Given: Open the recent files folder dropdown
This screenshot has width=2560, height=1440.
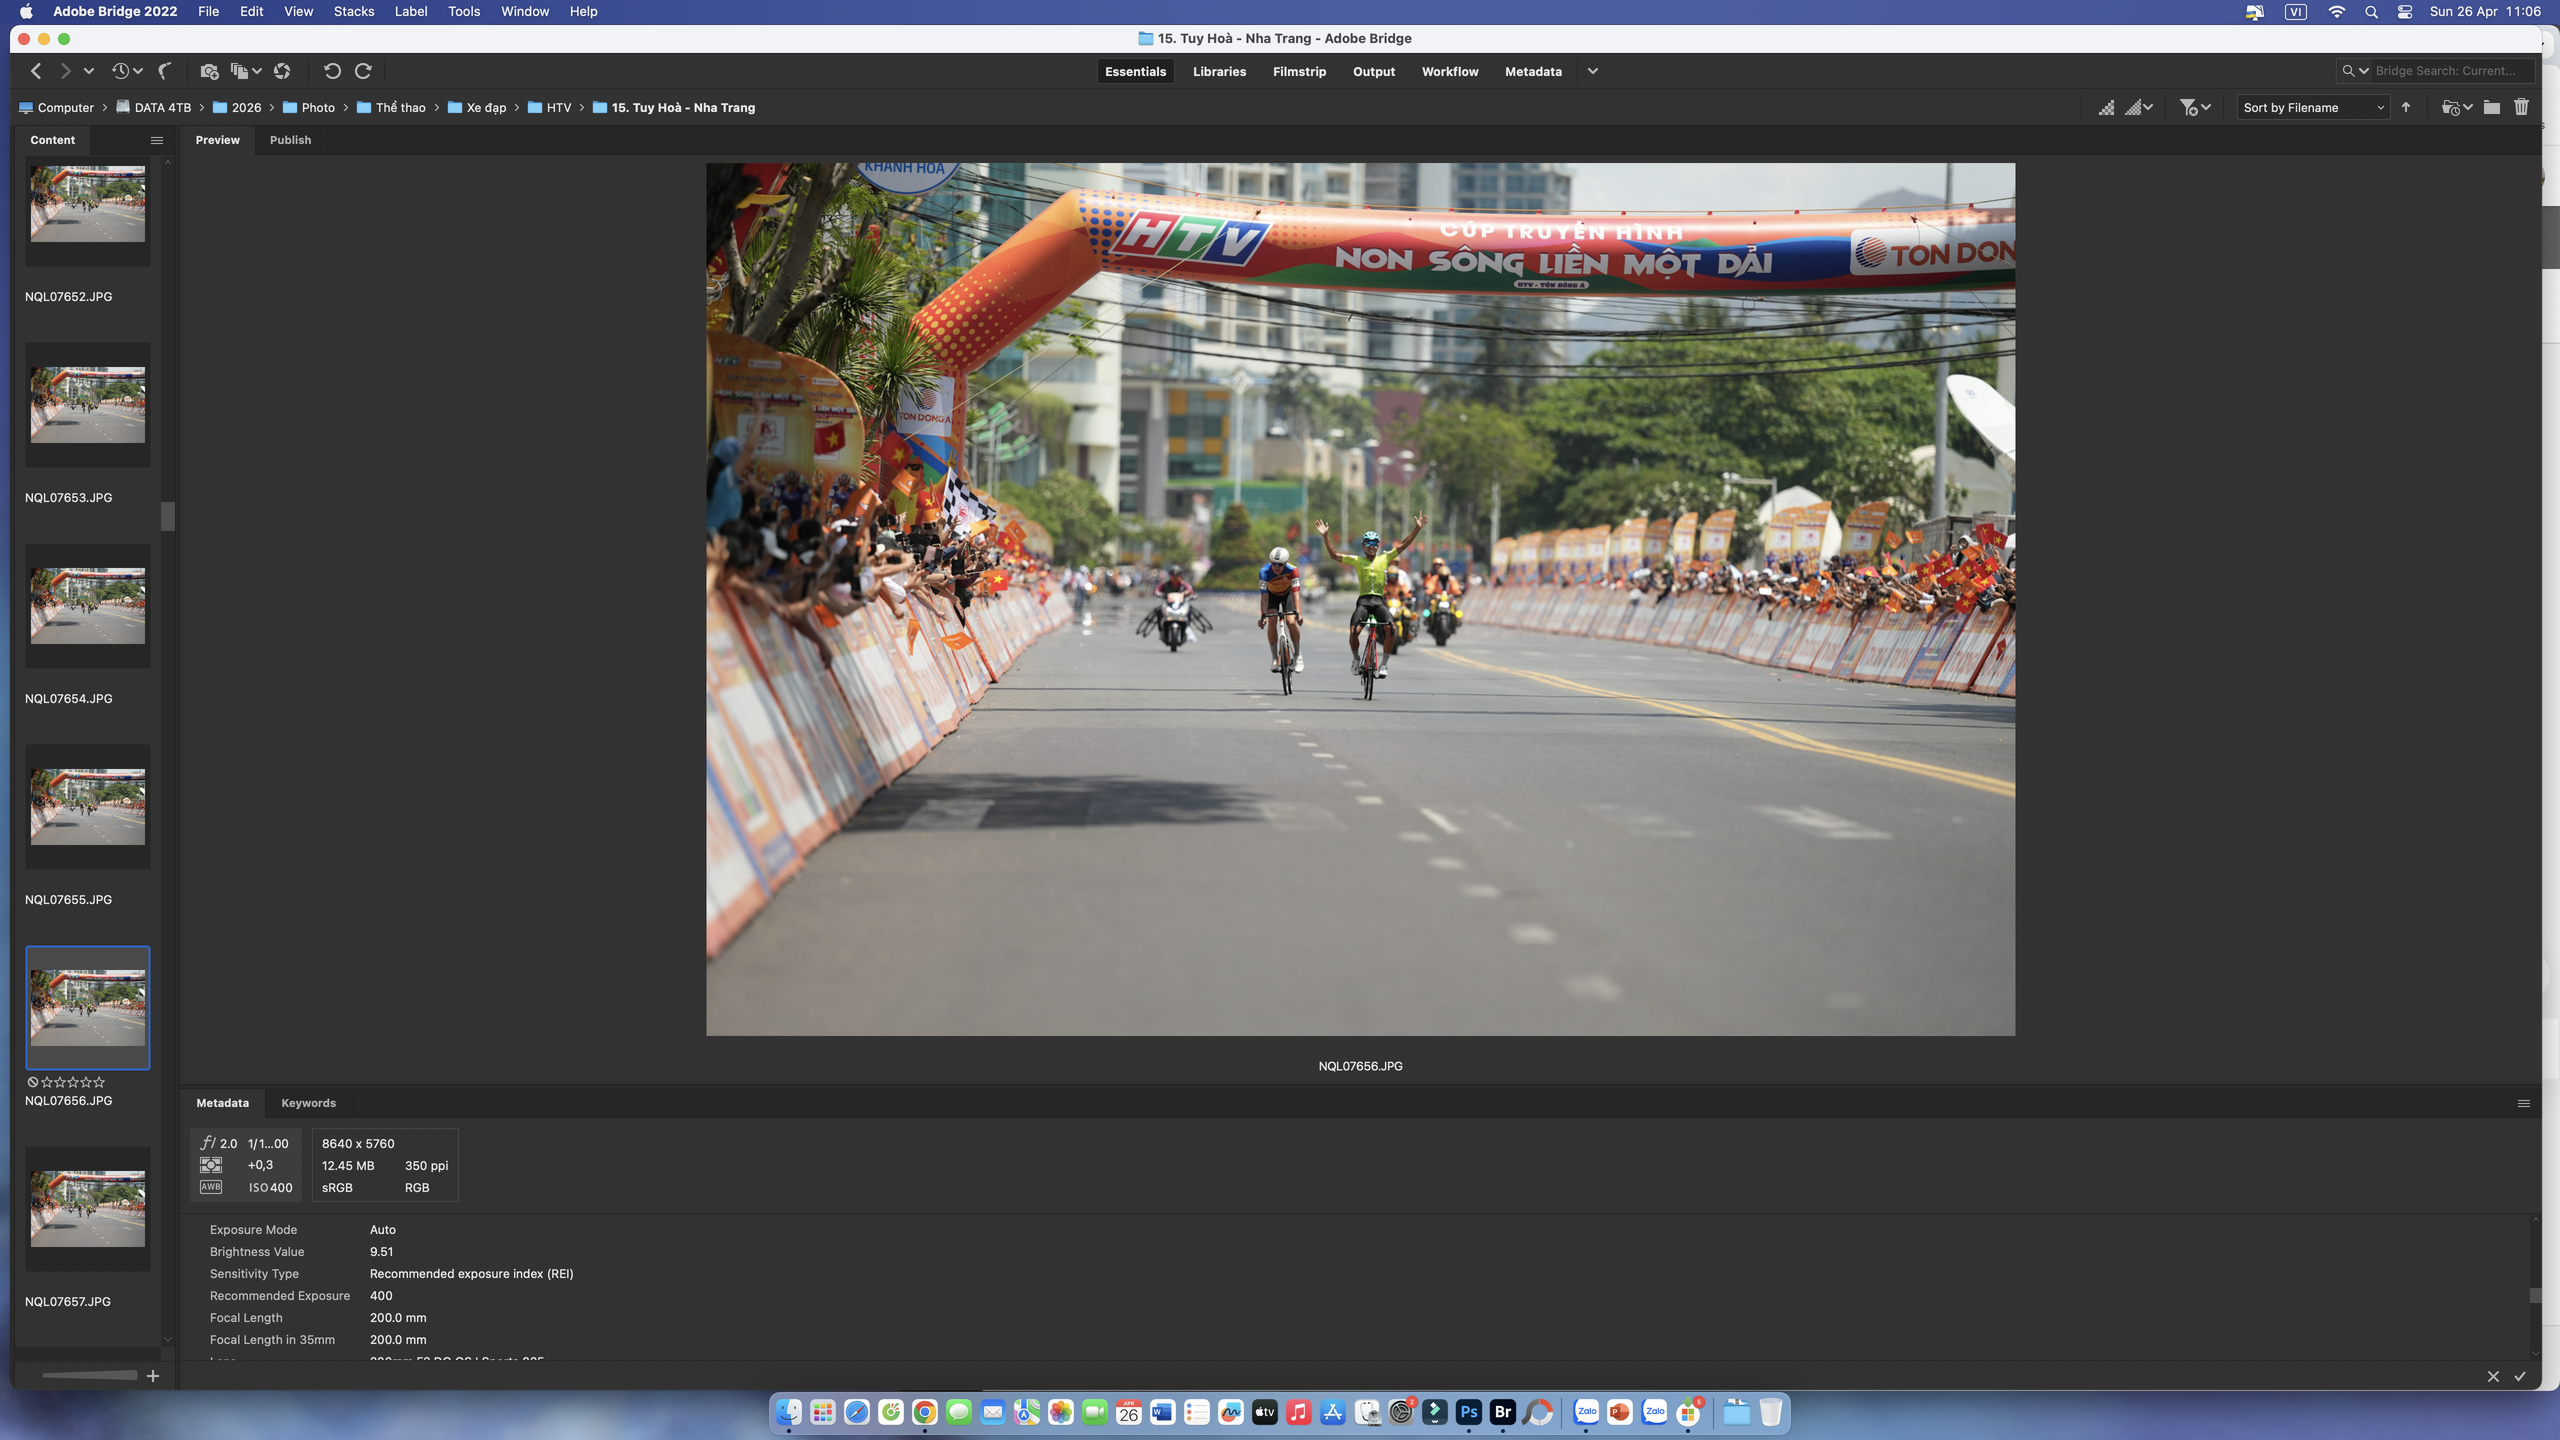Looking at the screenshot, I should pyautogui.click(x=2453, y=107).
